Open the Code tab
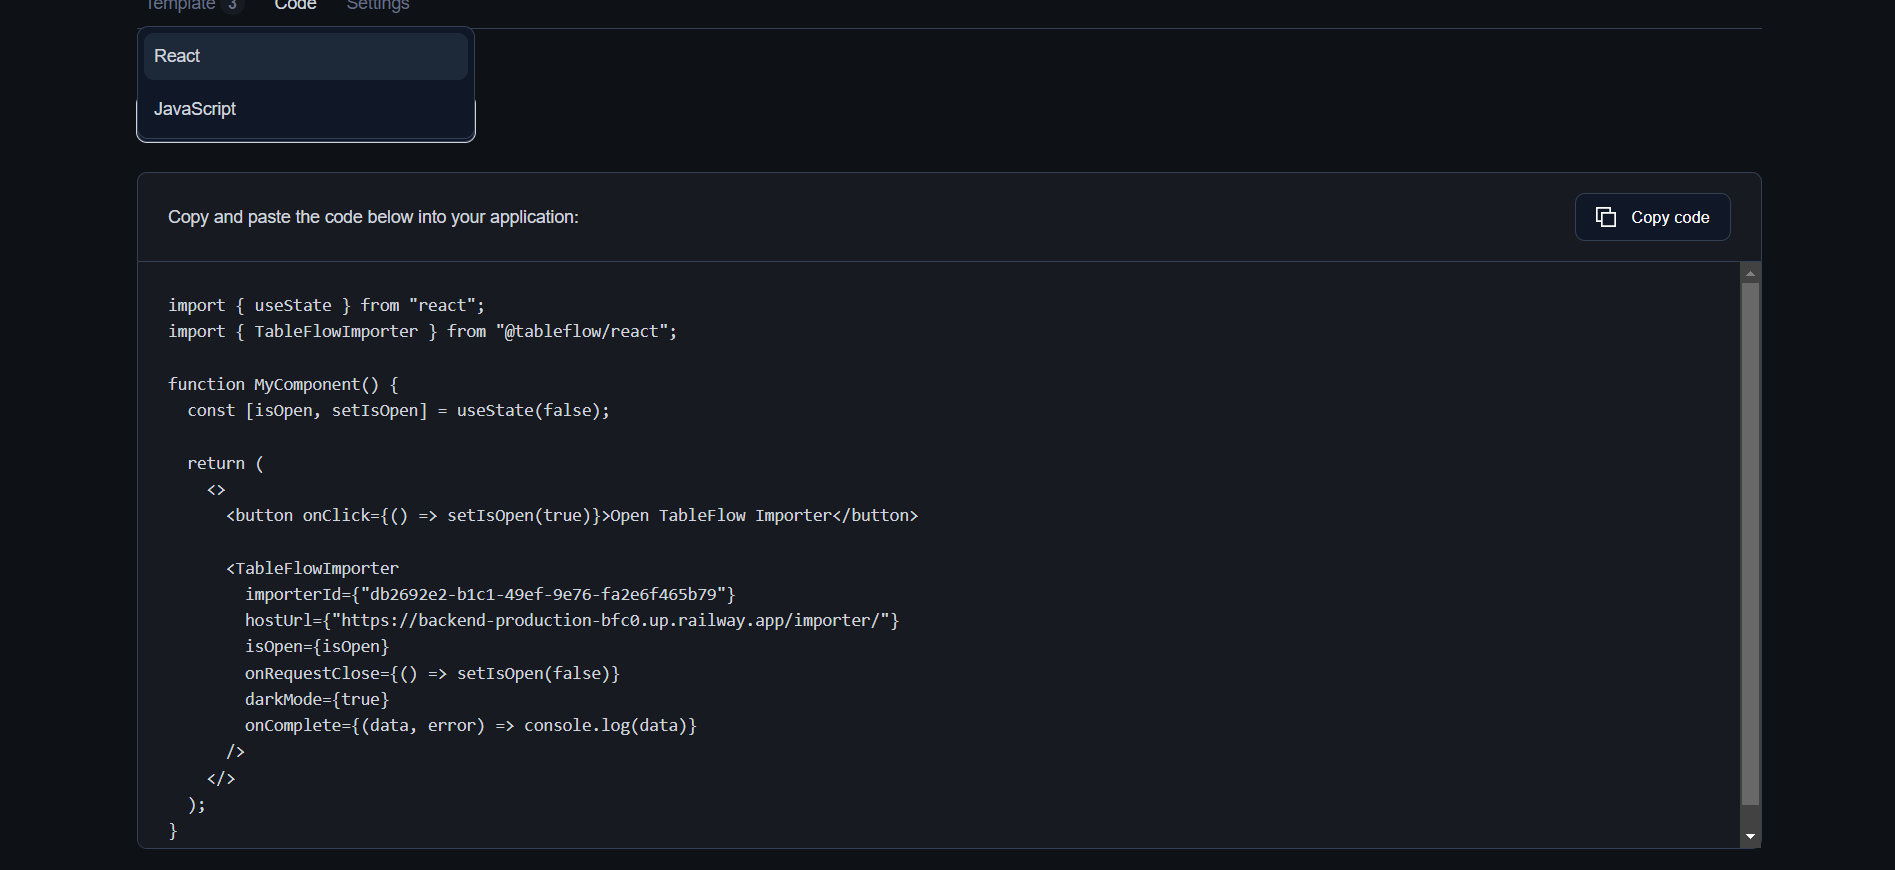The image size is (1895, 870). (x=295, y=5)
